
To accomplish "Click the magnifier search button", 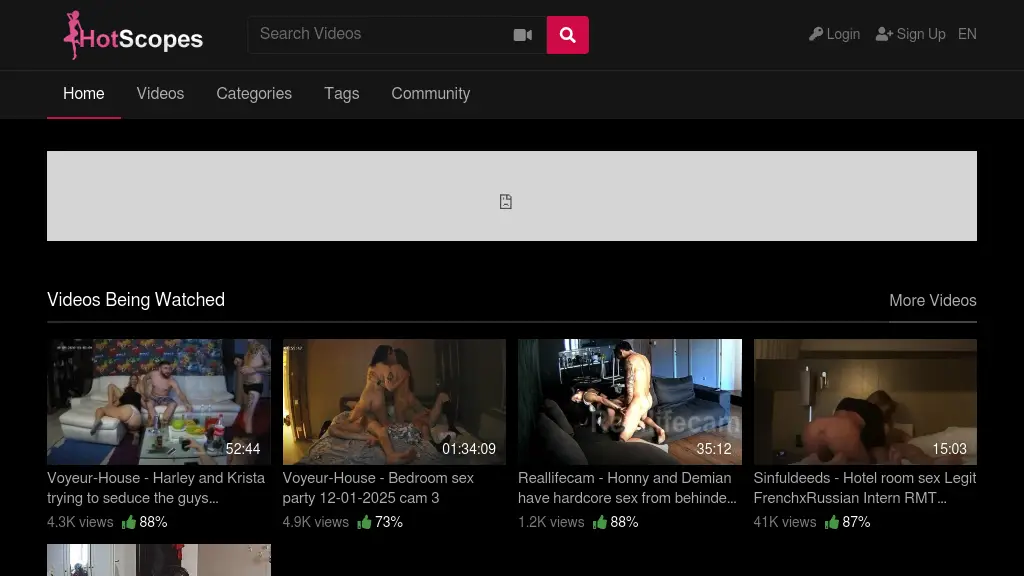I will (x=567, y=35).
